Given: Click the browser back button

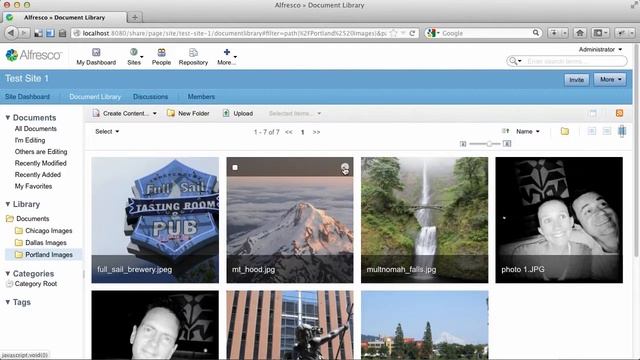Looking at the screenshot, I should click(11, 33).
